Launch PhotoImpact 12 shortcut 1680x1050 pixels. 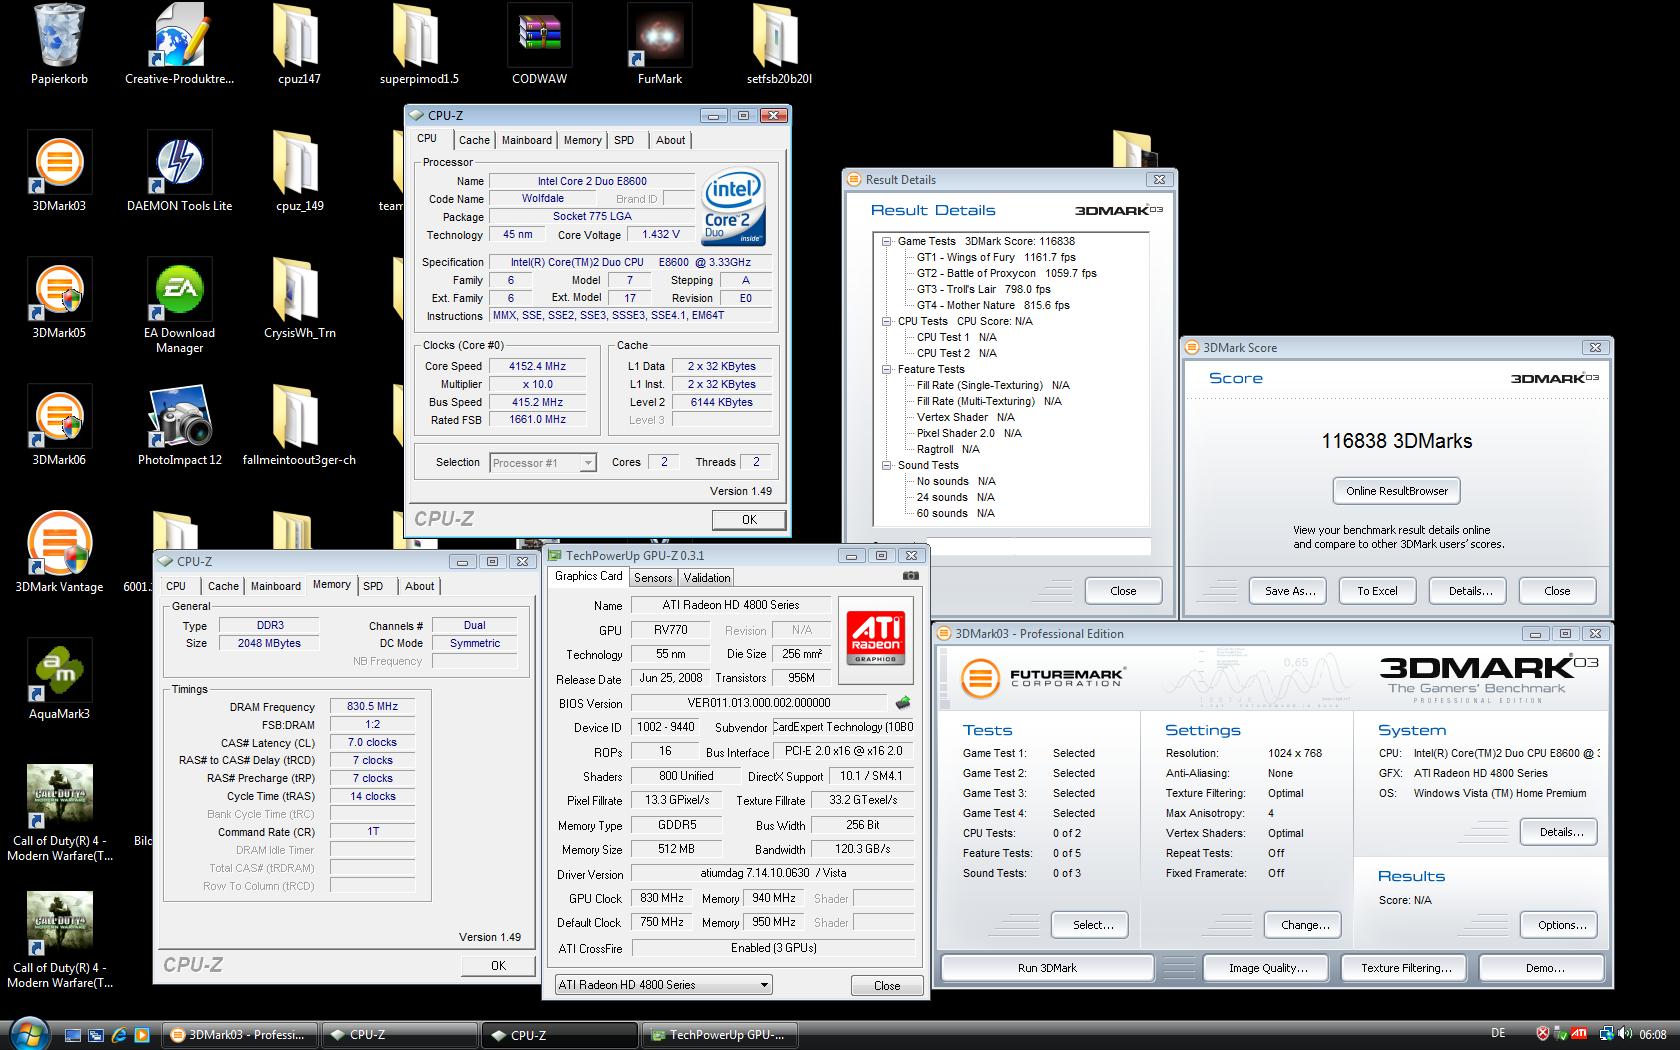179,425
